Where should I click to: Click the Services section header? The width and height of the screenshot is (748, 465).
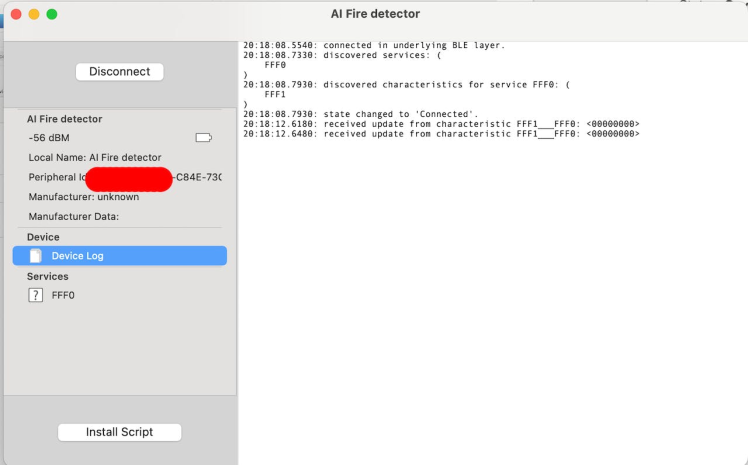47,277
